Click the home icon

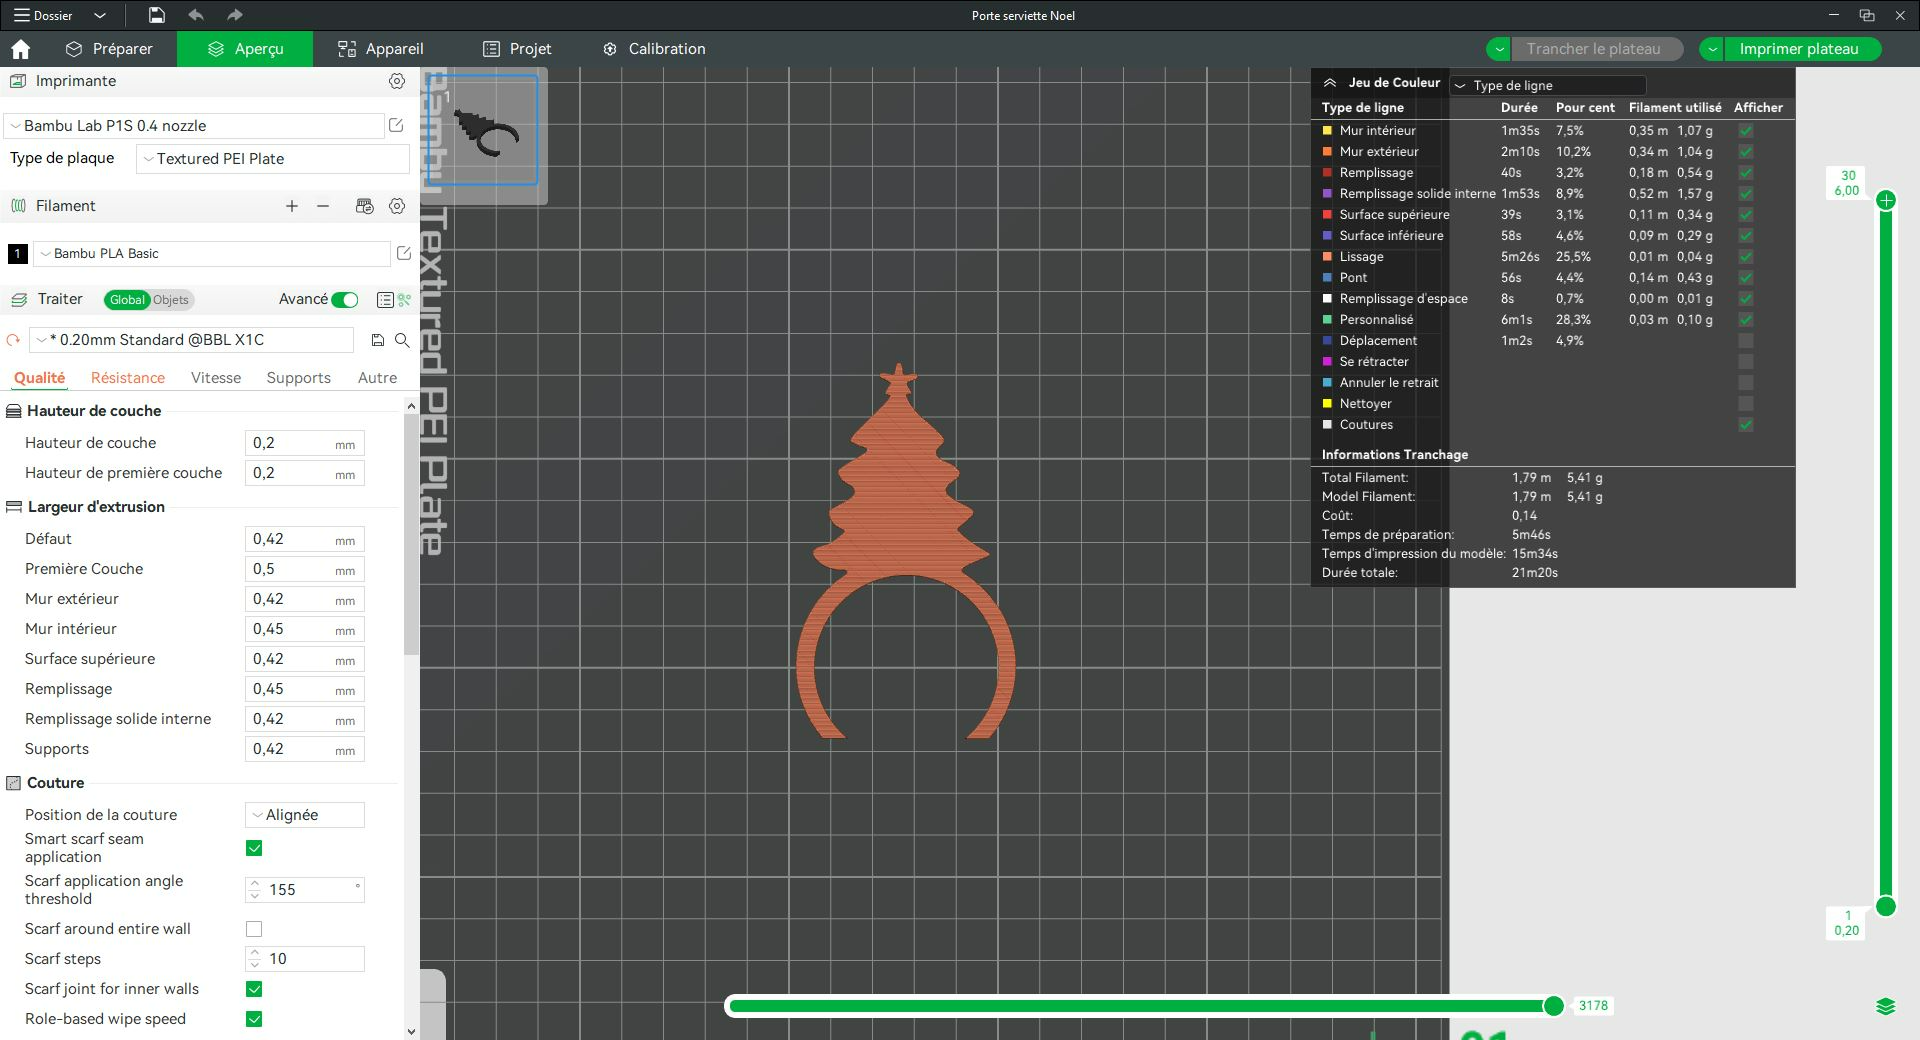coord(20,49)
